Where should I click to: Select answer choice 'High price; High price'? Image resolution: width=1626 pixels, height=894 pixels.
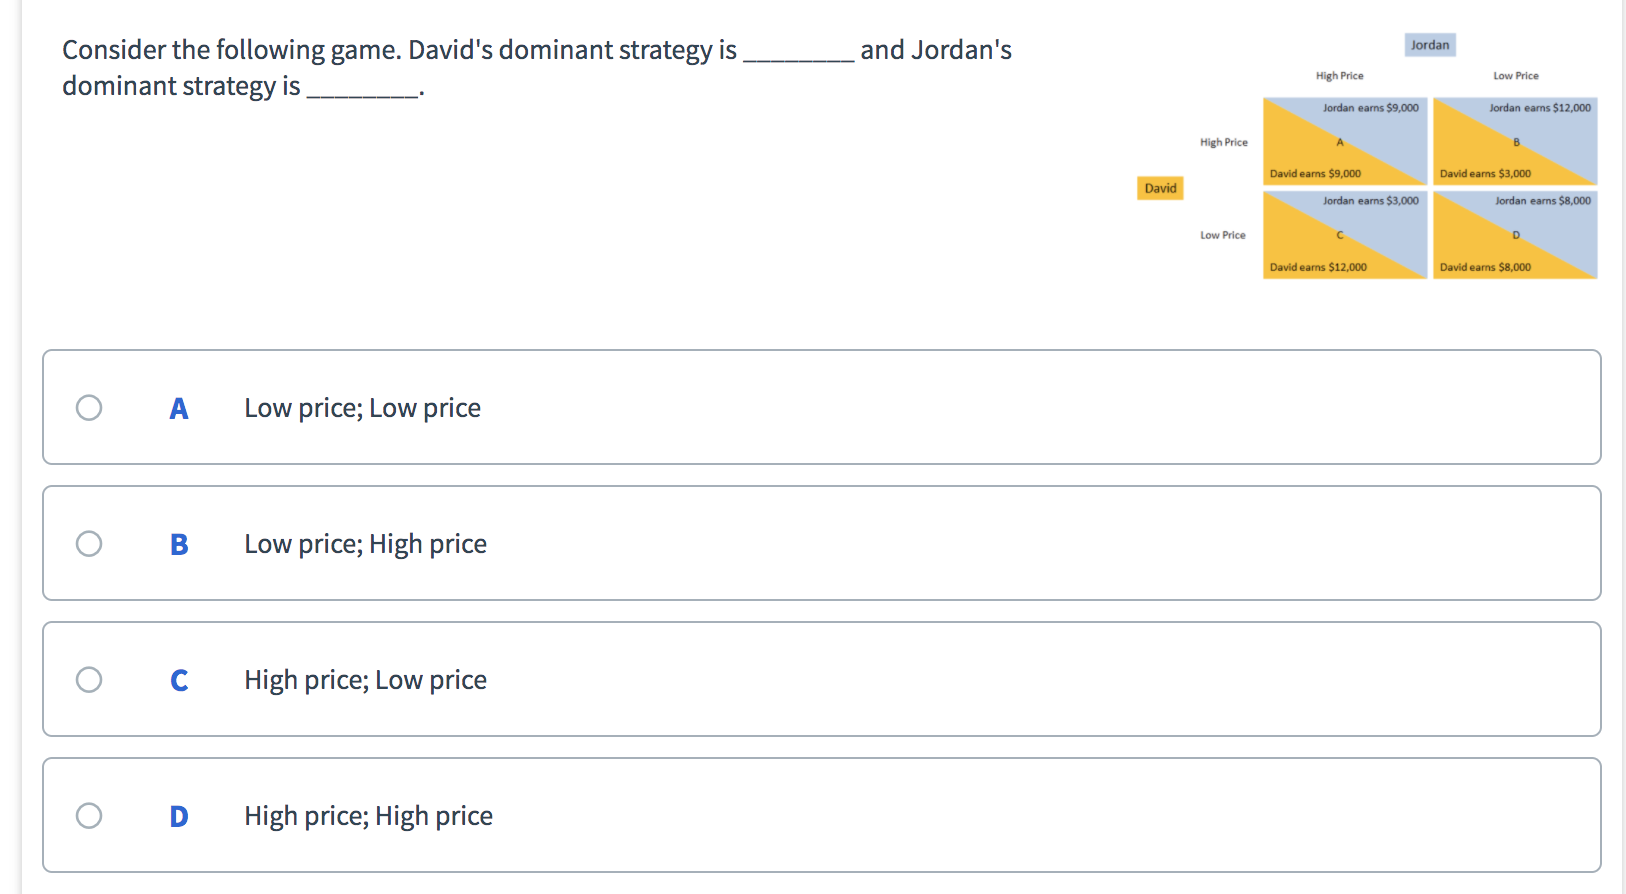tap(367, 815)
